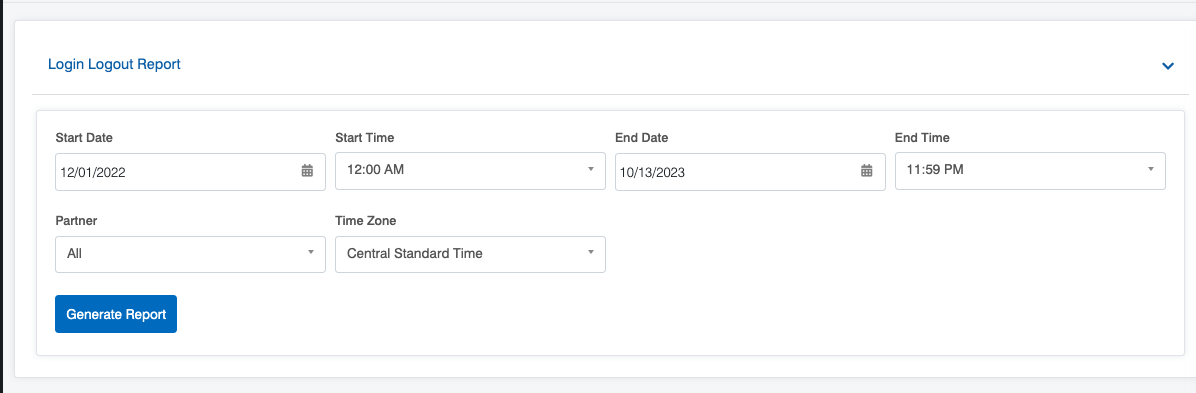Click the Partner dropdown arrow
Viewport: 1196px width, 393px height.
coord(310,253)
